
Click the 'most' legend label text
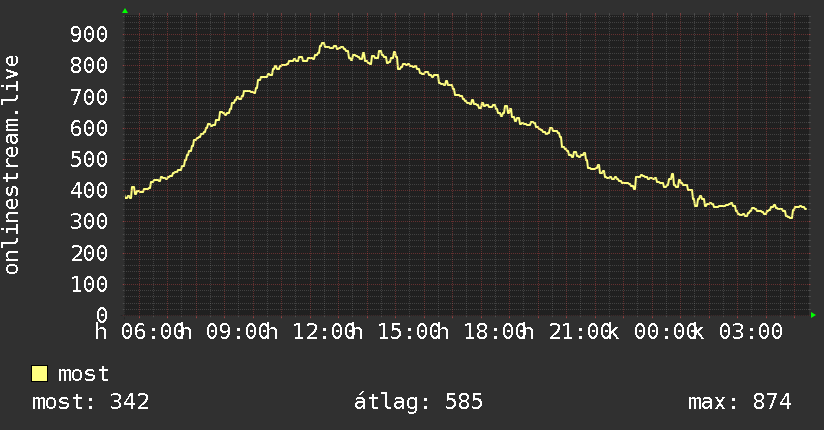pyautogui.click(x=83, y=374)
